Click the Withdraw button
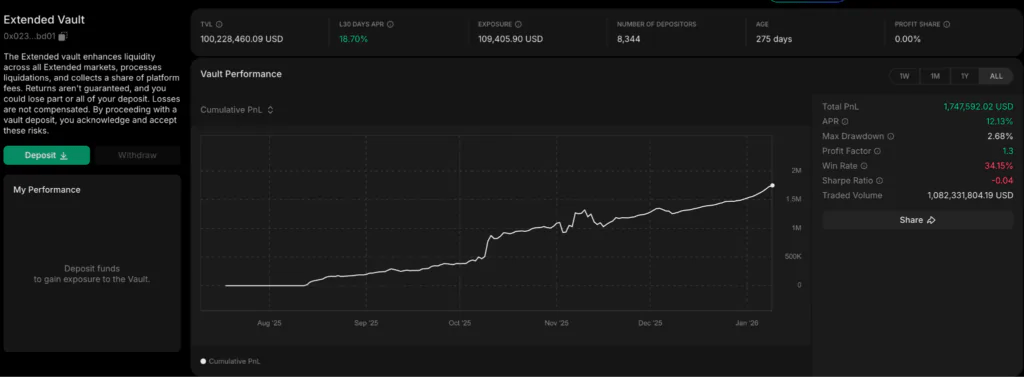 click(x=137, y=156)
